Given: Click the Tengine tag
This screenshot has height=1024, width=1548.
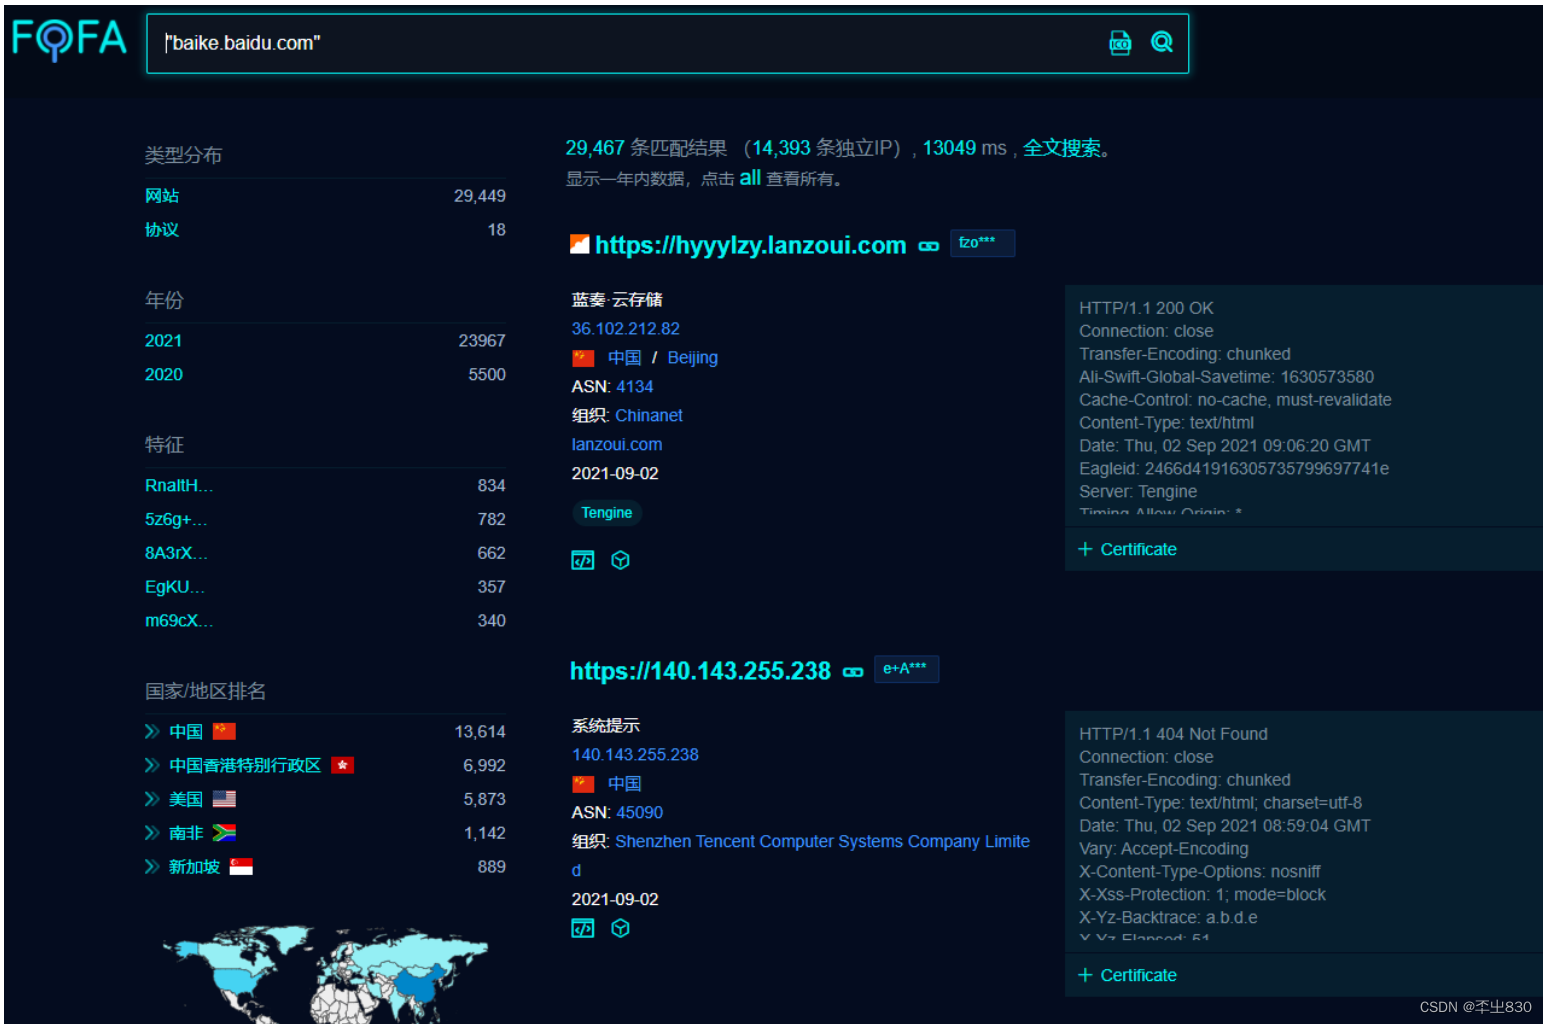Looking at the screenshot, I should coord(607,513).
